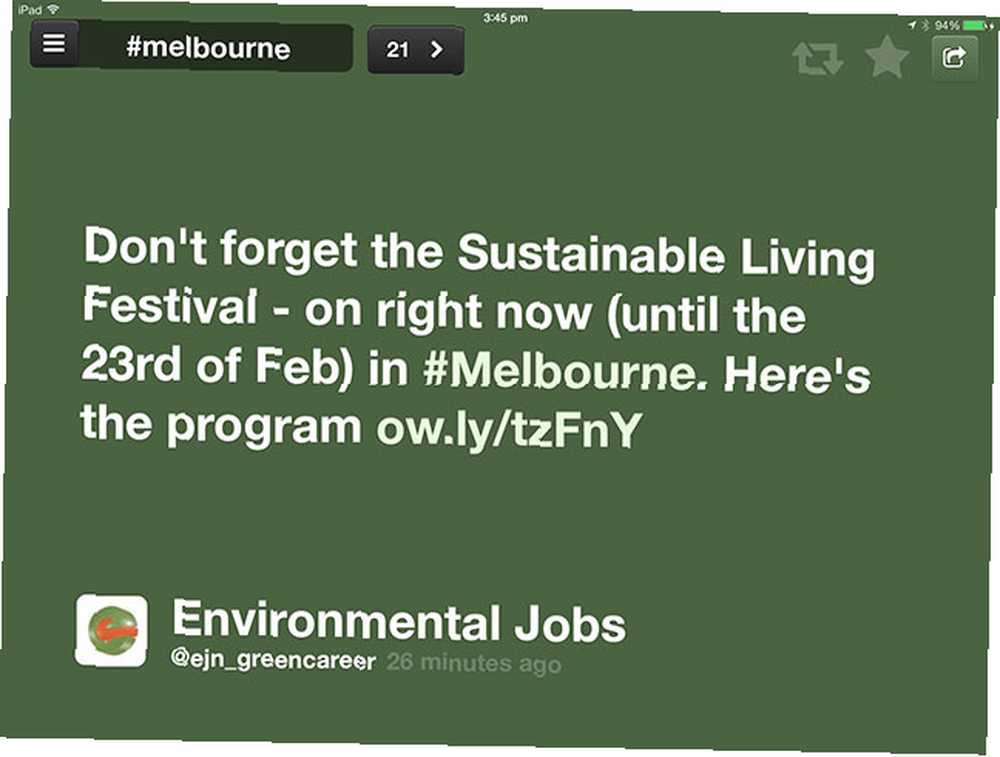Click the chevron beside number 21
The width and height of the screenshot is (1000, 757).
tap(437, 49)
